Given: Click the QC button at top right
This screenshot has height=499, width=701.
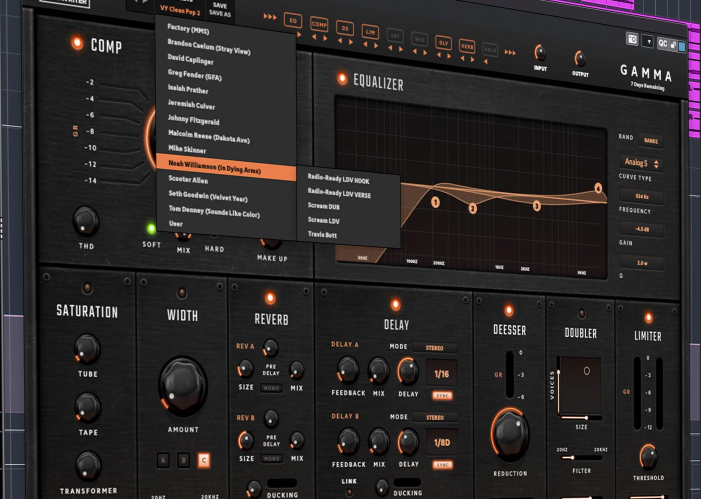Looking at the screenshot, I should click(663, 43).
